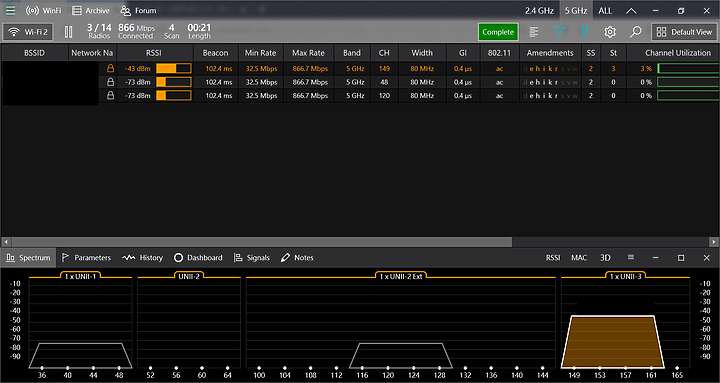Sort by Max Rate column header

(308, 53)
